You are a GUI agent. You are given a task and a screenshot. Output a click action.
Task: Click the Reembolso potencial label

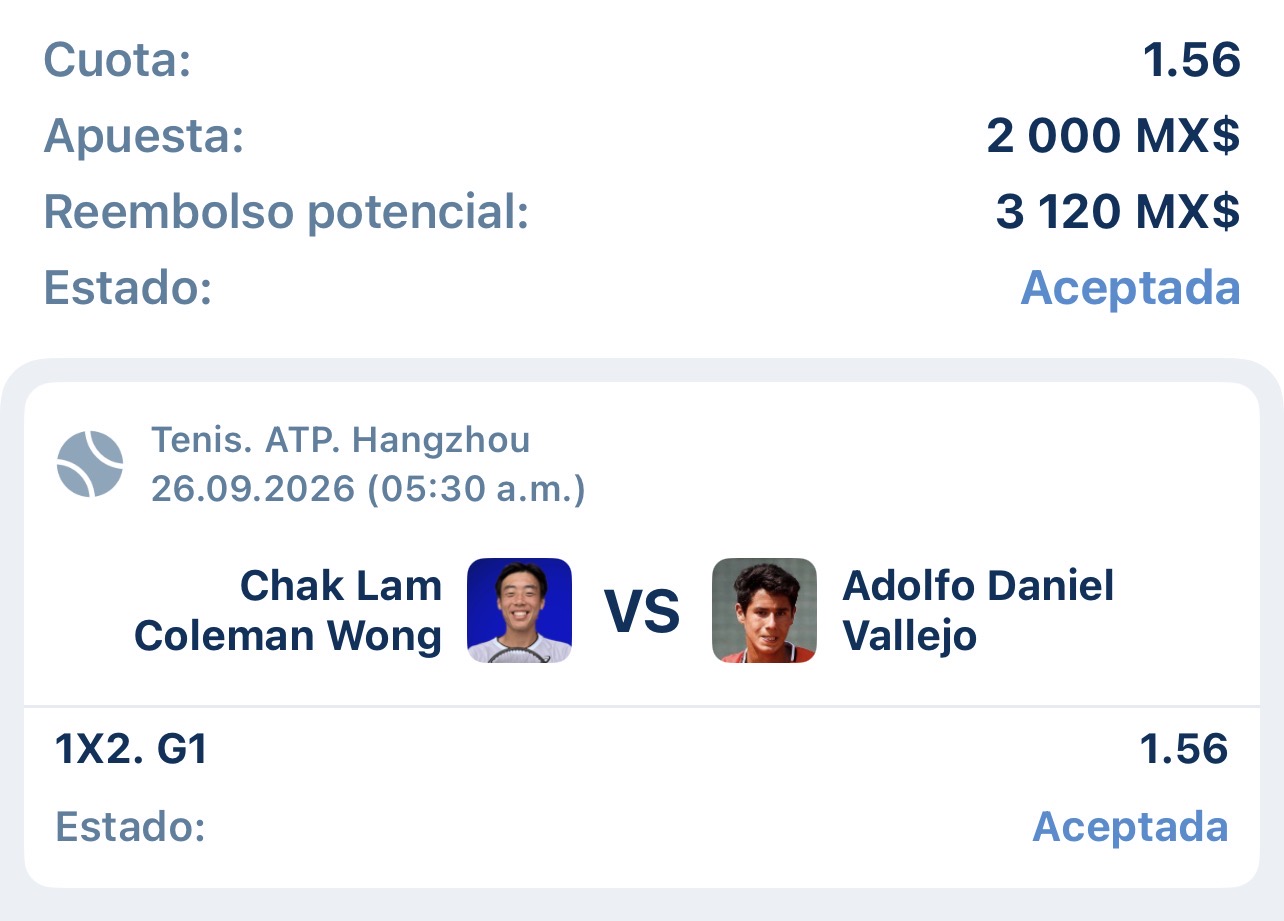[x=286, y=212]
